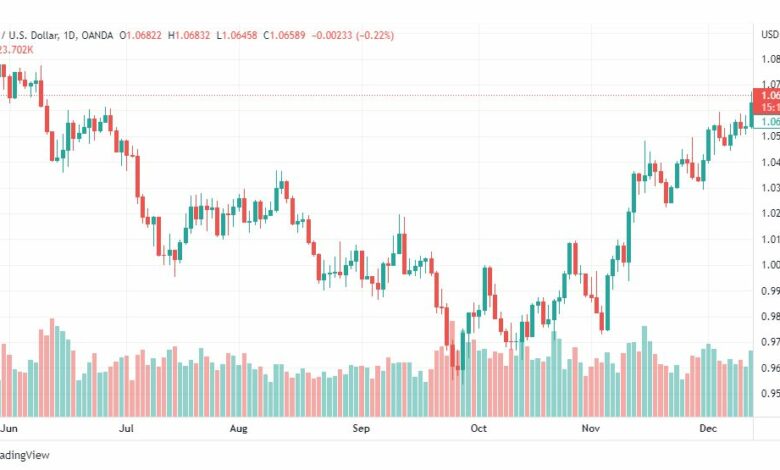Click the price change −0.00233 (−0.22%) text
Image resolution: width=780 pixels, height=470 pixels.
point(353,35)
